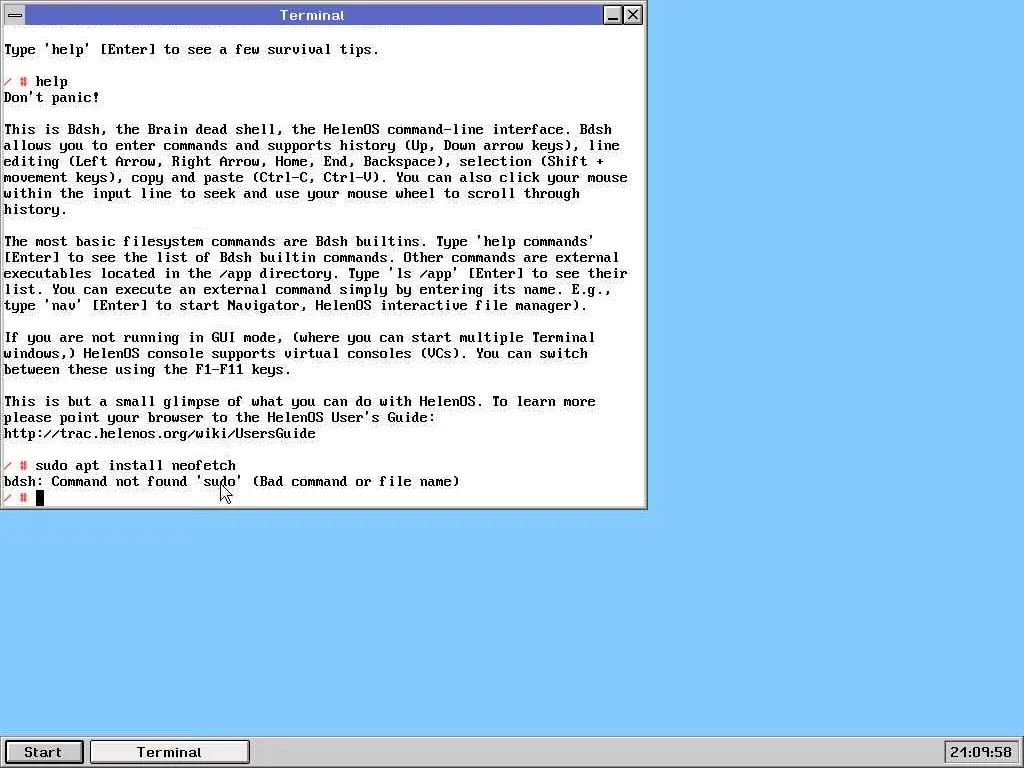This screenshot has height=768, width=1024.
Task: Click the line 'please point your browser to'
Action: (219, 418)
